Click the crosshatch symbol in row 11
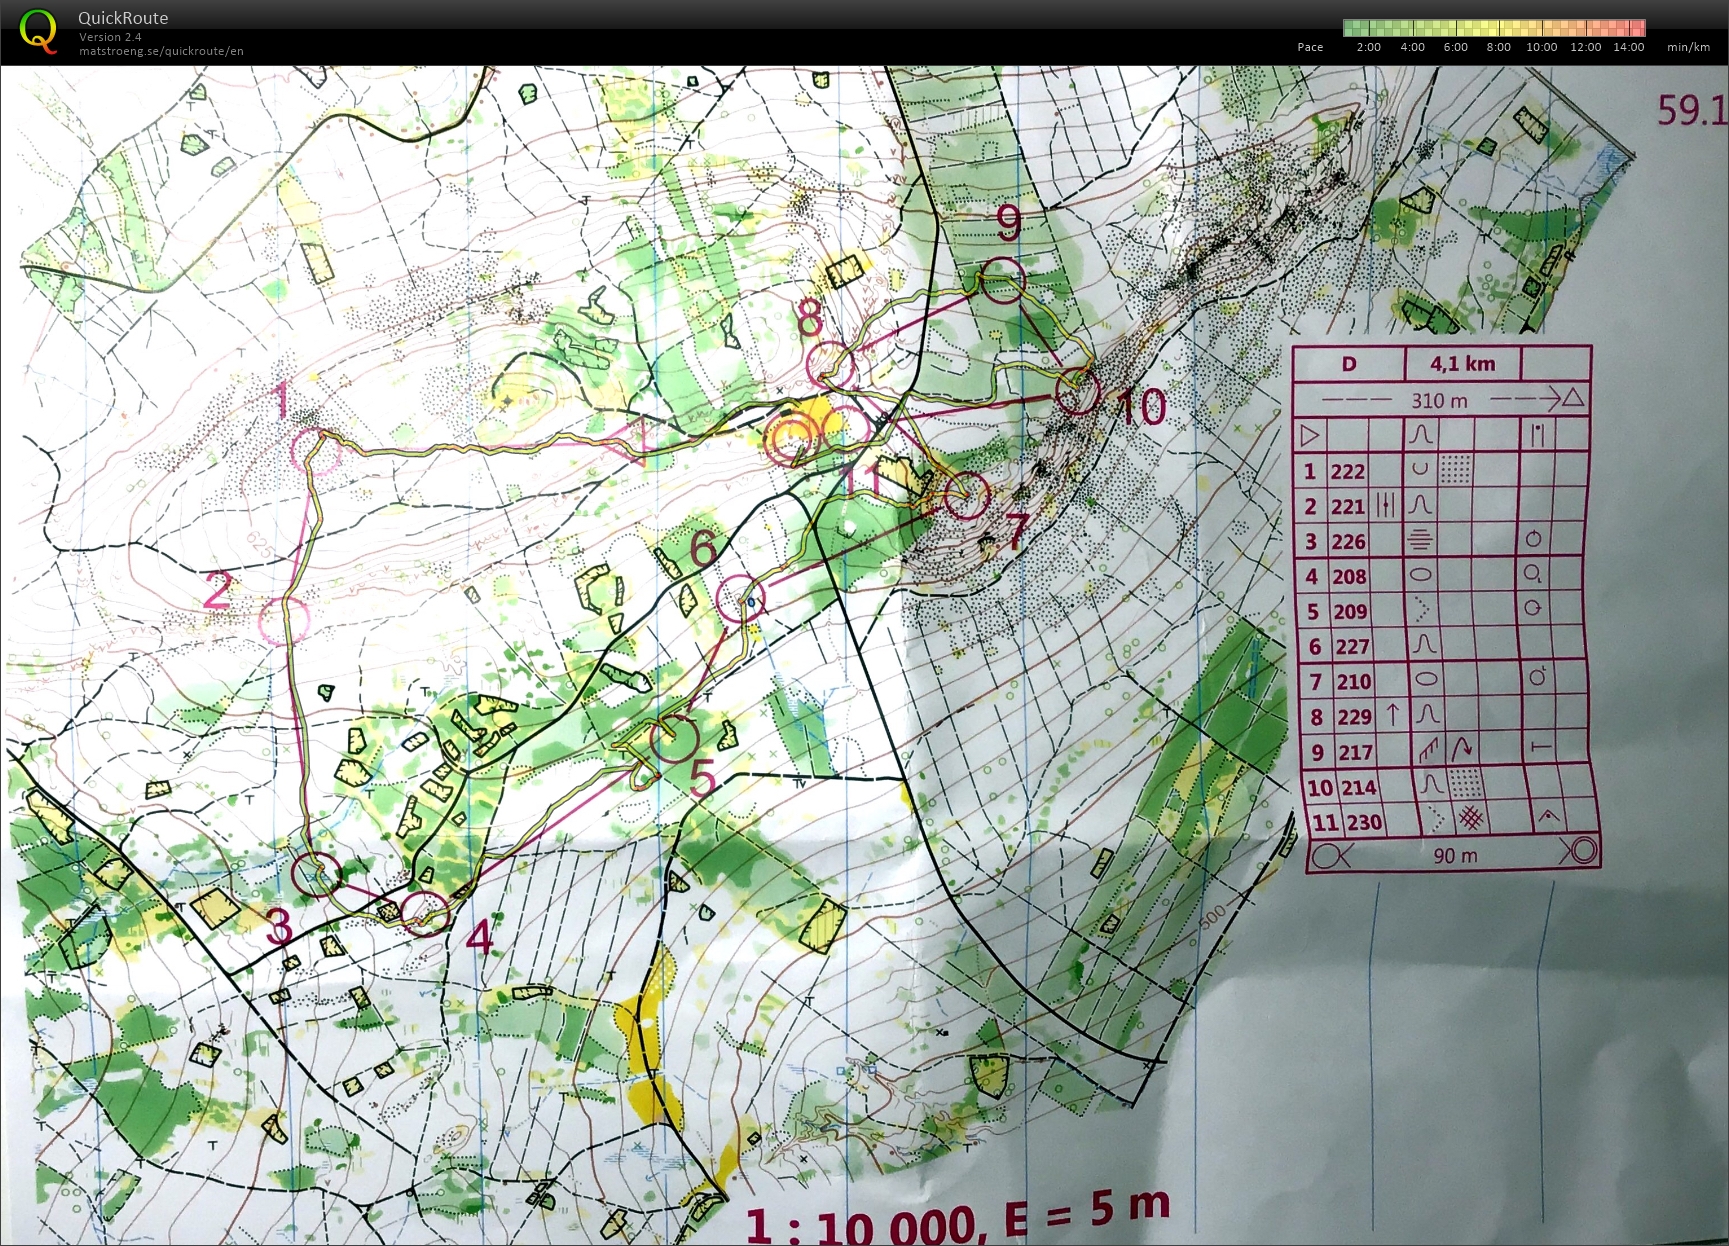 1470,819
